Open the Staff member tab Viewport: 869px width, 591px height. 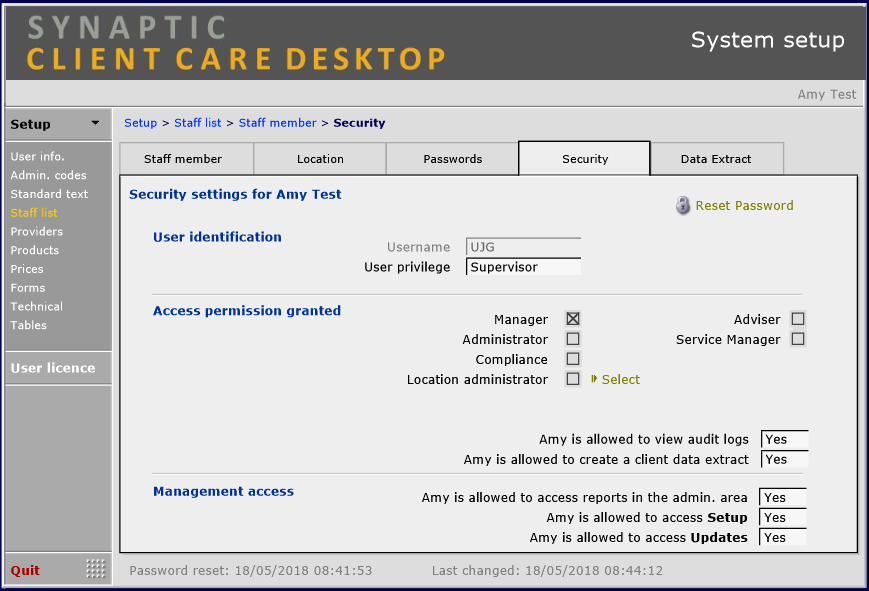[186, 159]
